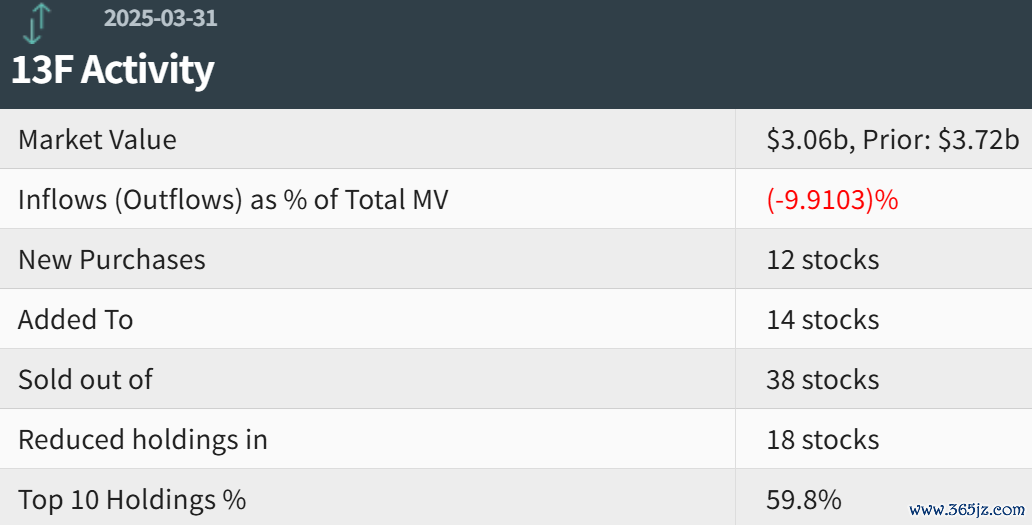
Task: Click the 59.8% holdings value
Action: click(804, 499)
